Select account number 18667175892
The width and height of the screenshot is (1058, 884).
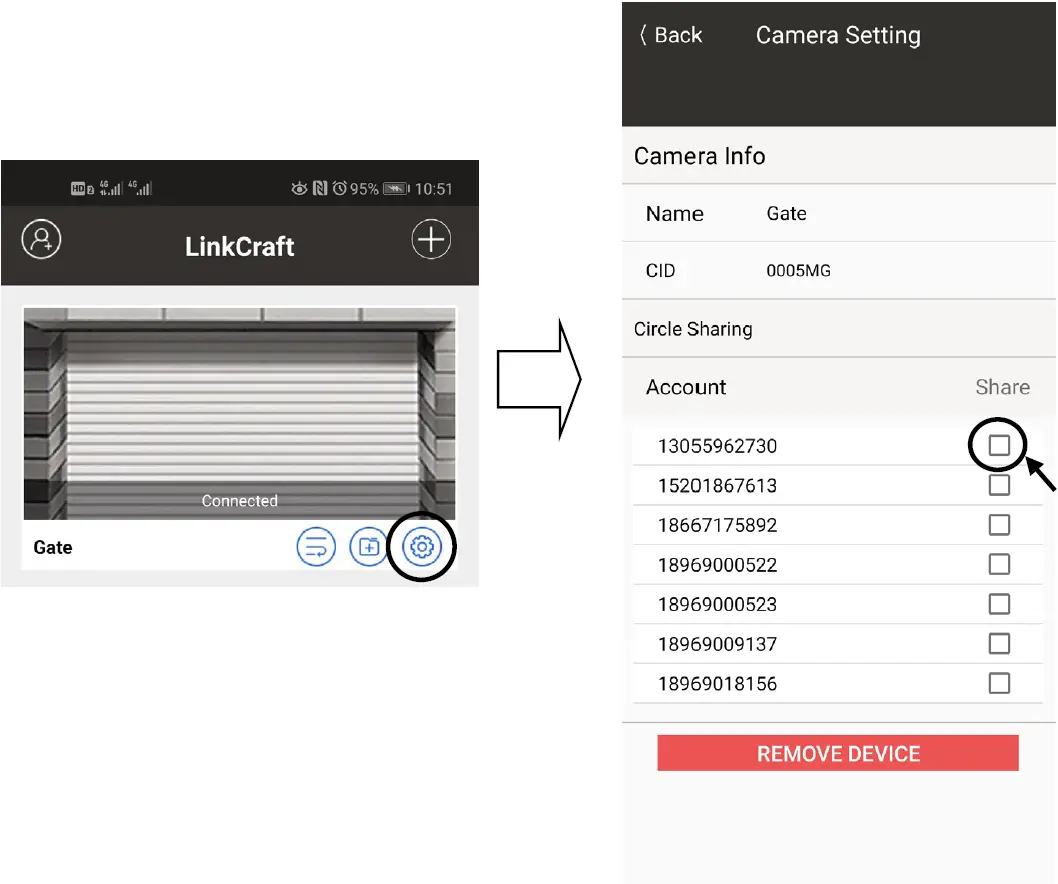[x=717, y=525]
